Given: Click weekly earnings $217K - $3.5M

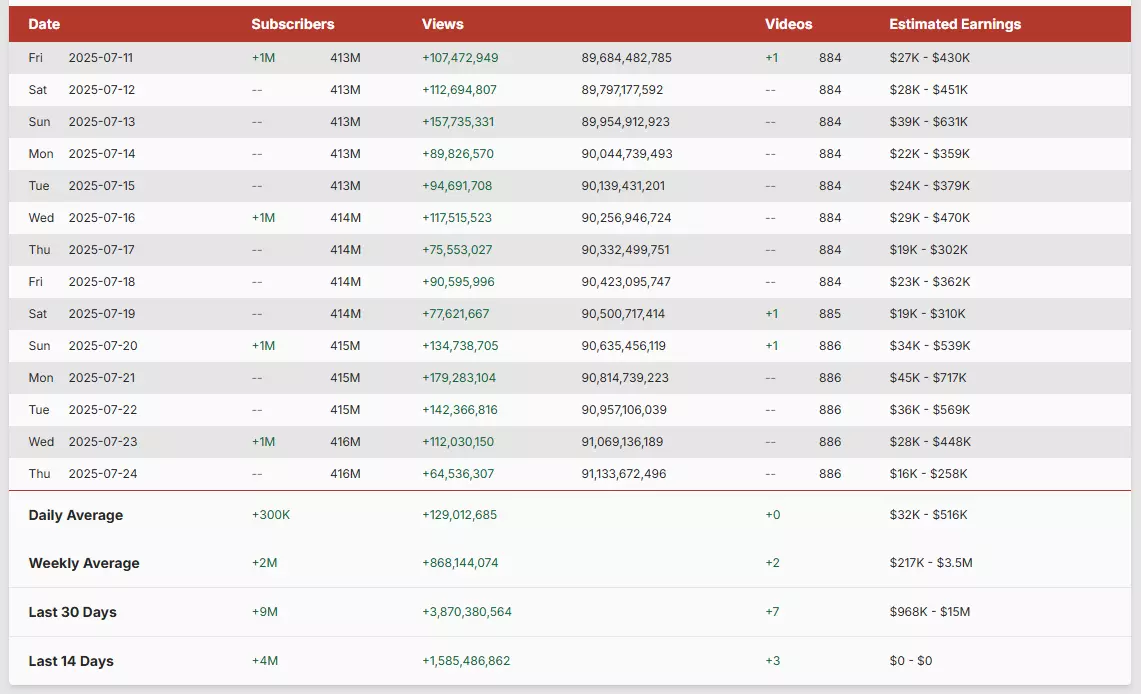Looking at the screenshot, I should pyautogui.click(x=931, y=562).
